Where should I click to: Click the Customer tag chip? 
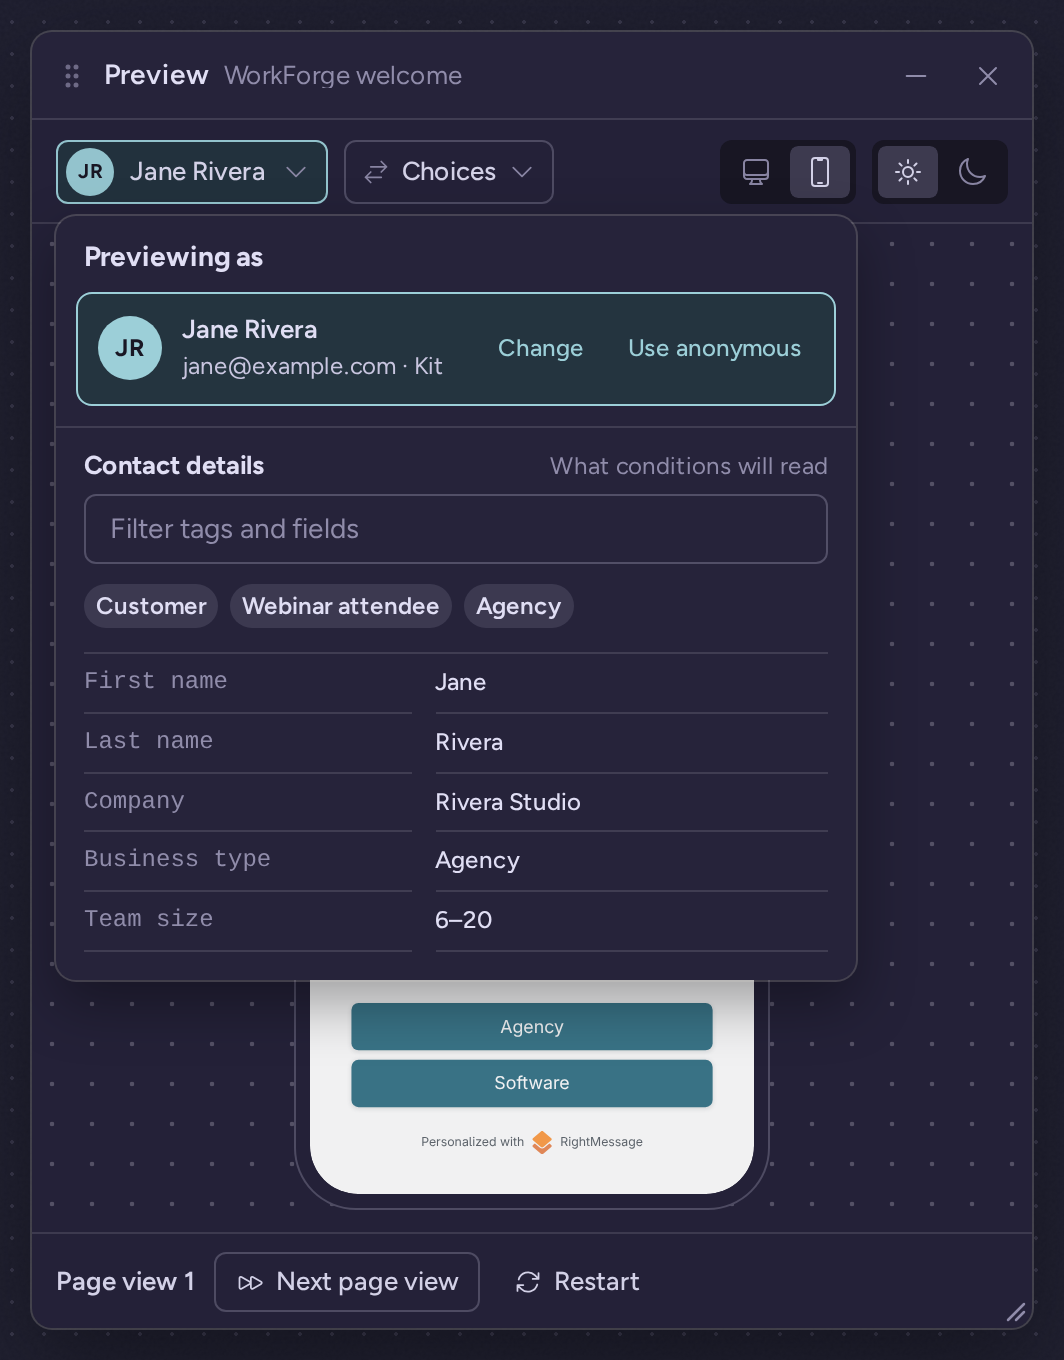[x=151, y=606]
